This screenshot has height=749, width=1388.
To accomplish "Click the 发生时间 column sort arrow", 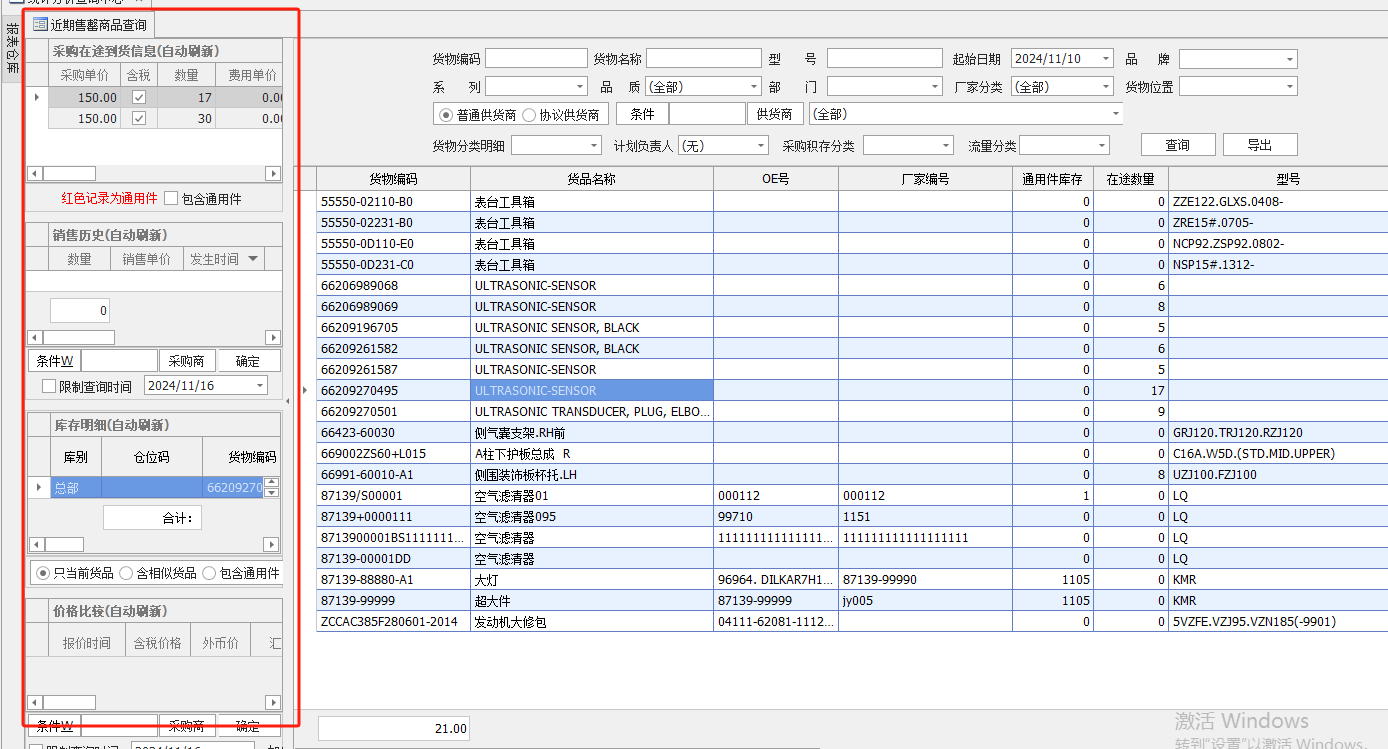I will [x=253, y=259].
